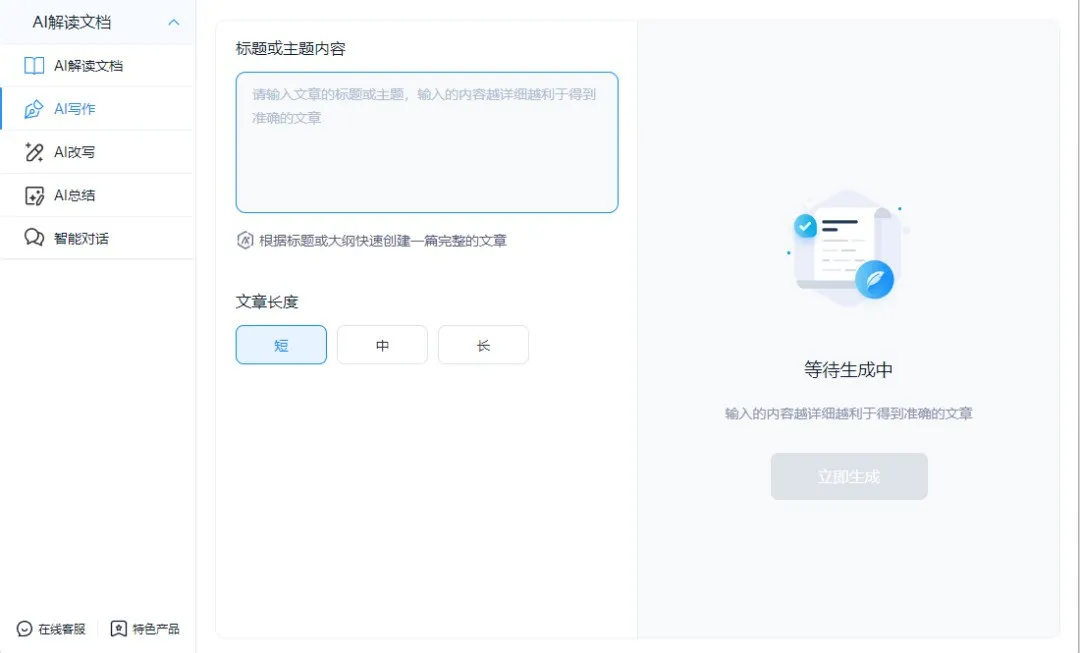Click the 在线客服 support link
The width and height of the screenshot is (1080, 653).
(x=48, y=628)
